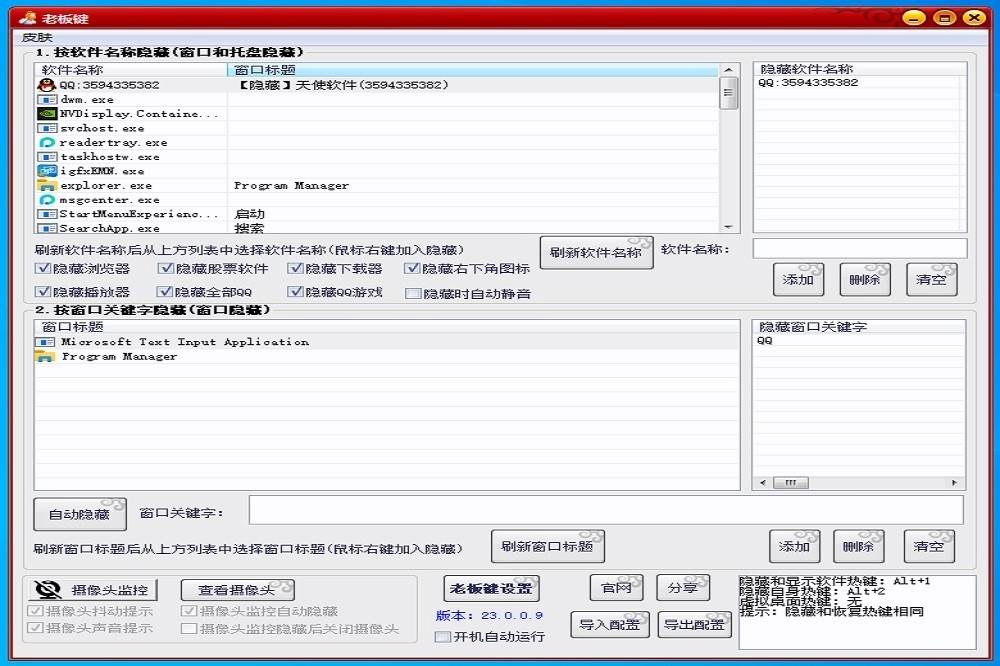Toggle 隐藏下载器 checkbox
The image size is (1000, 666).
[x=295, y=269]
